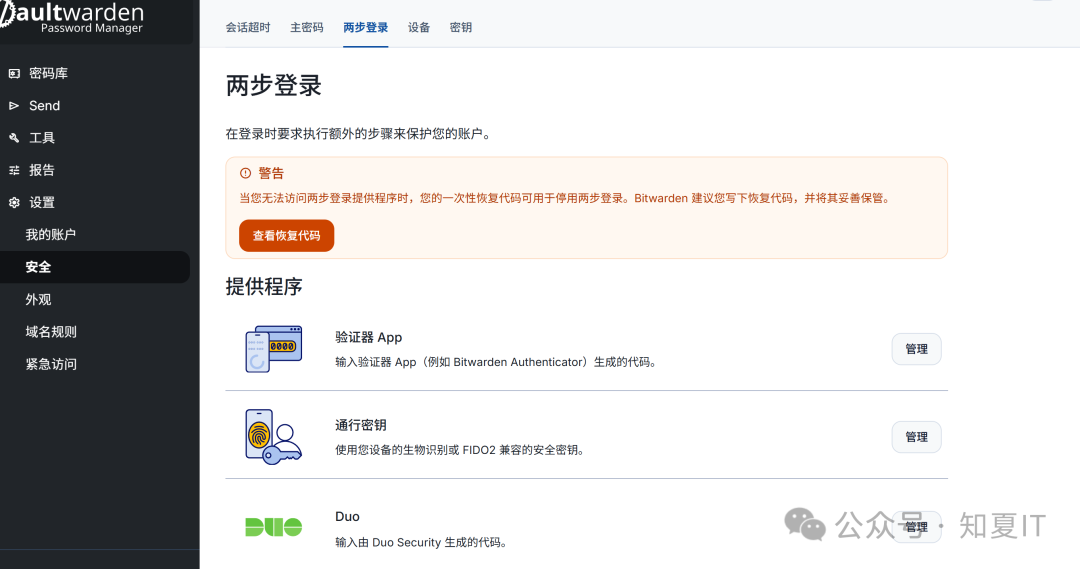Switch to the 主密码 tab
The height and width of the screenshot is (569, 1080).
(x=307, y=28)
